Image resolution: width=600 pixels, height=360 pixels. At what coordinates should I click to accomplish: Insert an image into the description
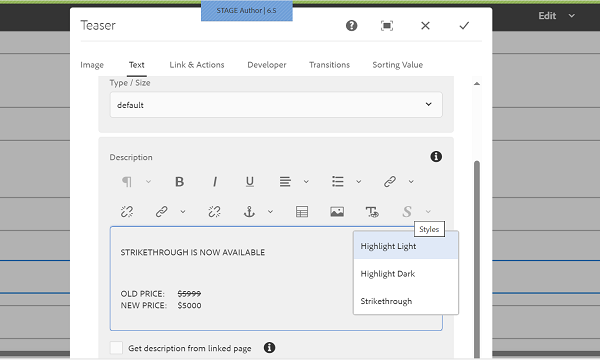tap(337, 212)
